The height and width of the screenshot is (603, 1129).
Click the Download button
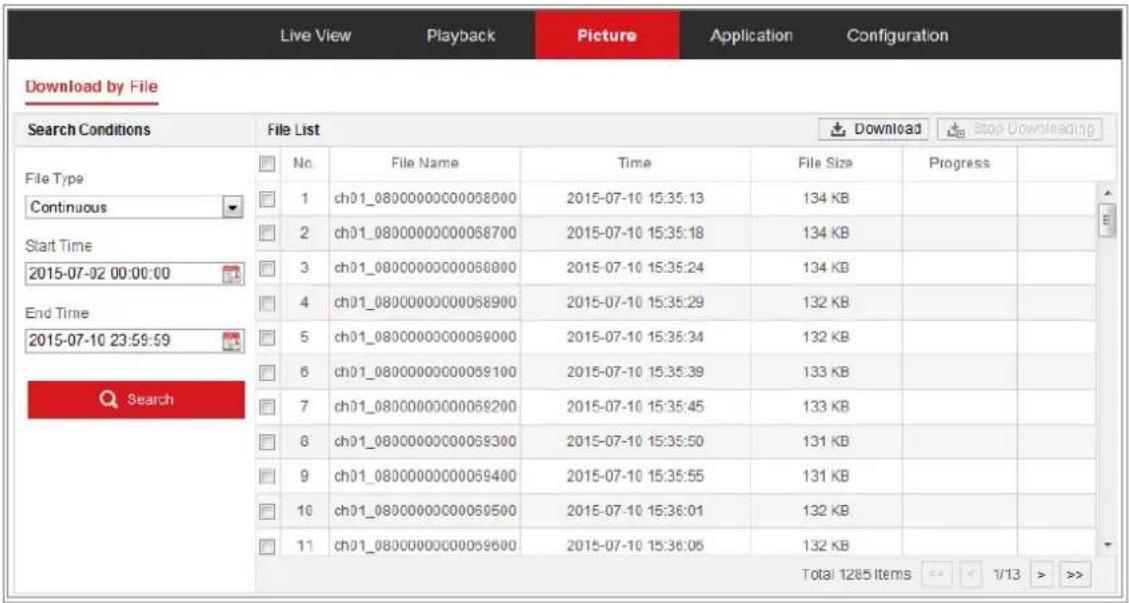pos(873,129)
